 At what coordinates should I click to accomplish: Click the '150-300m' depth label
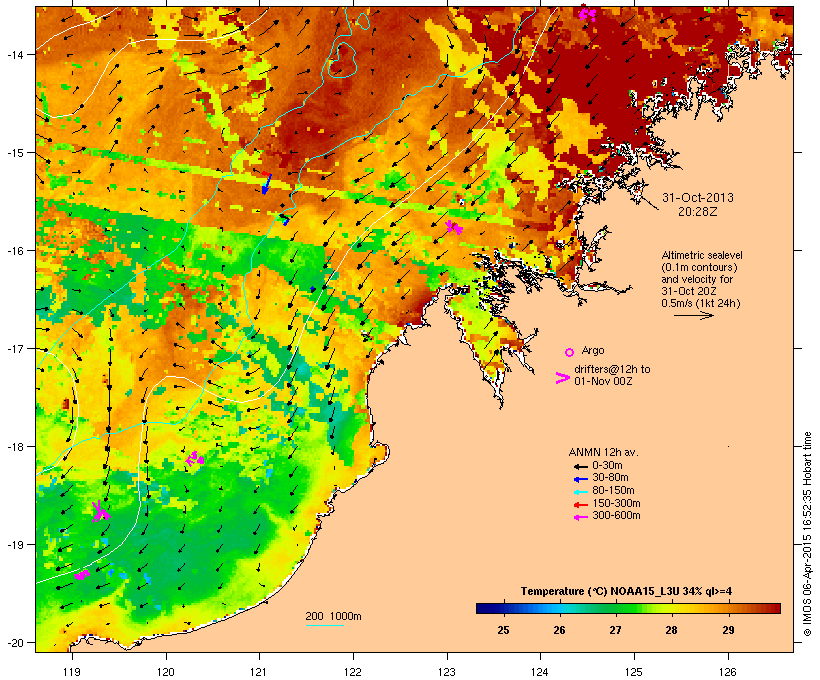pyautogui.click(x=616, y=504)
